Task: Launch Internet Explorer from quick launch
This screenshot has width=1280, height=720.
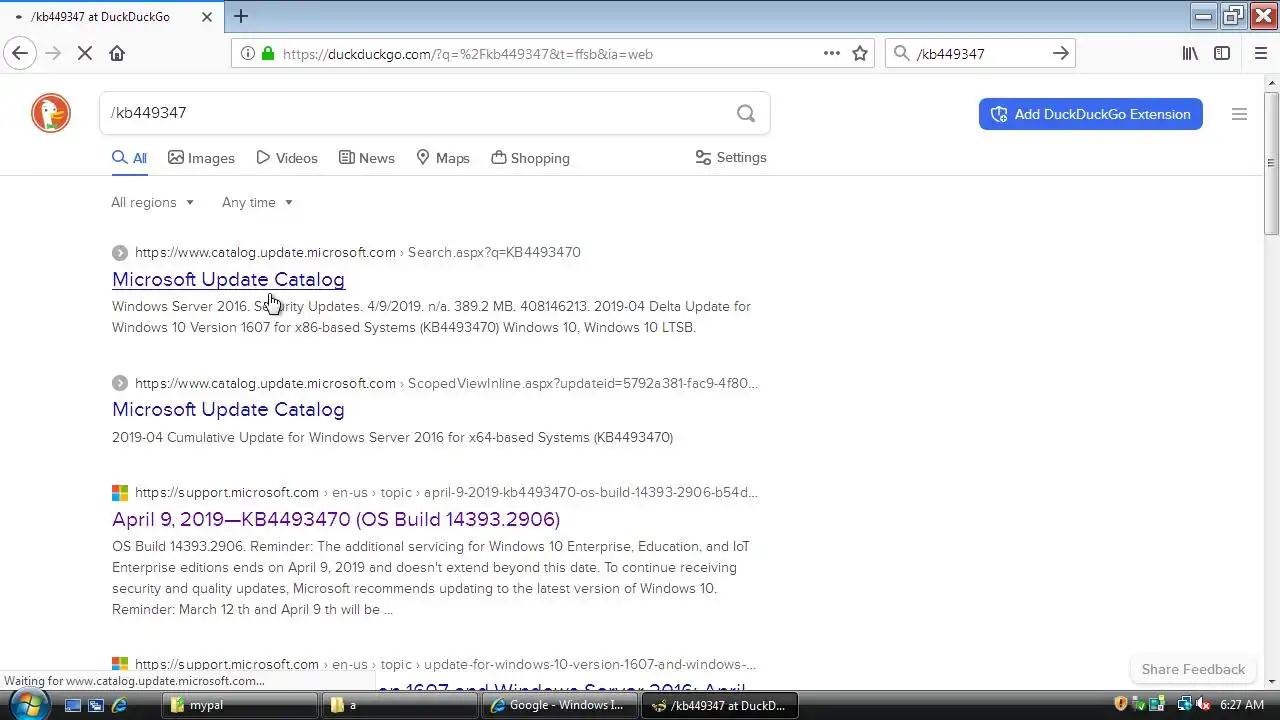Action: pyautogui.click(x=119, y=705)
